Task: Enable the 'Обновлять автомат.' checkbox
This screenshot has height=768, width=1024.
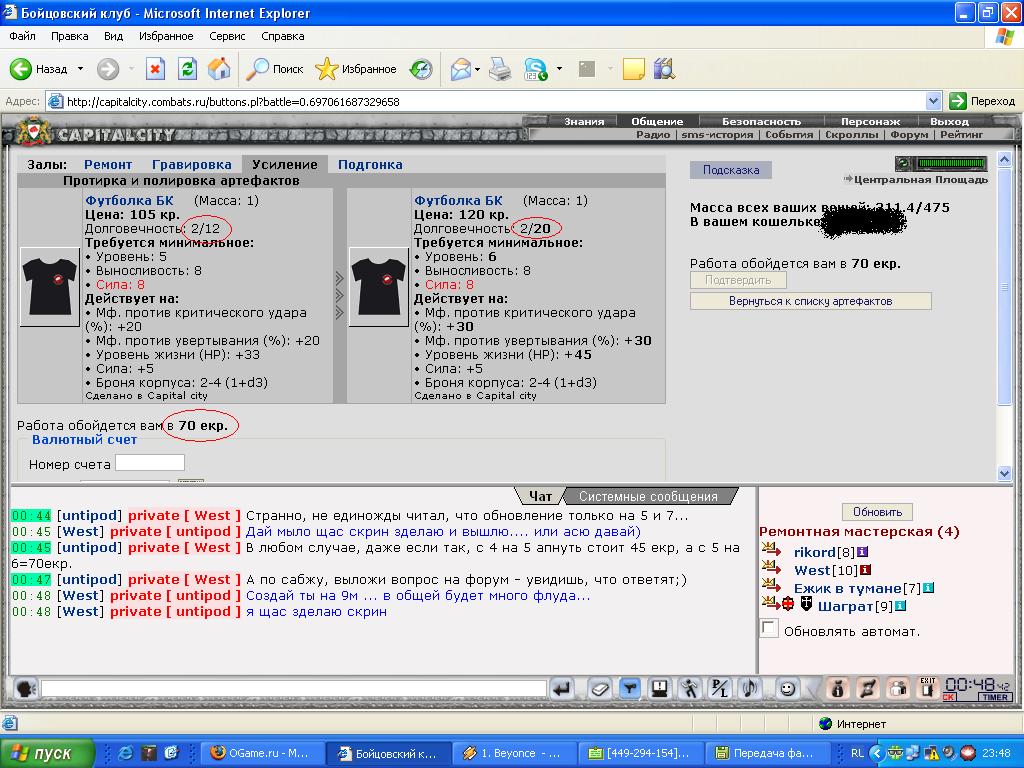Action: (x=769, y=629)
